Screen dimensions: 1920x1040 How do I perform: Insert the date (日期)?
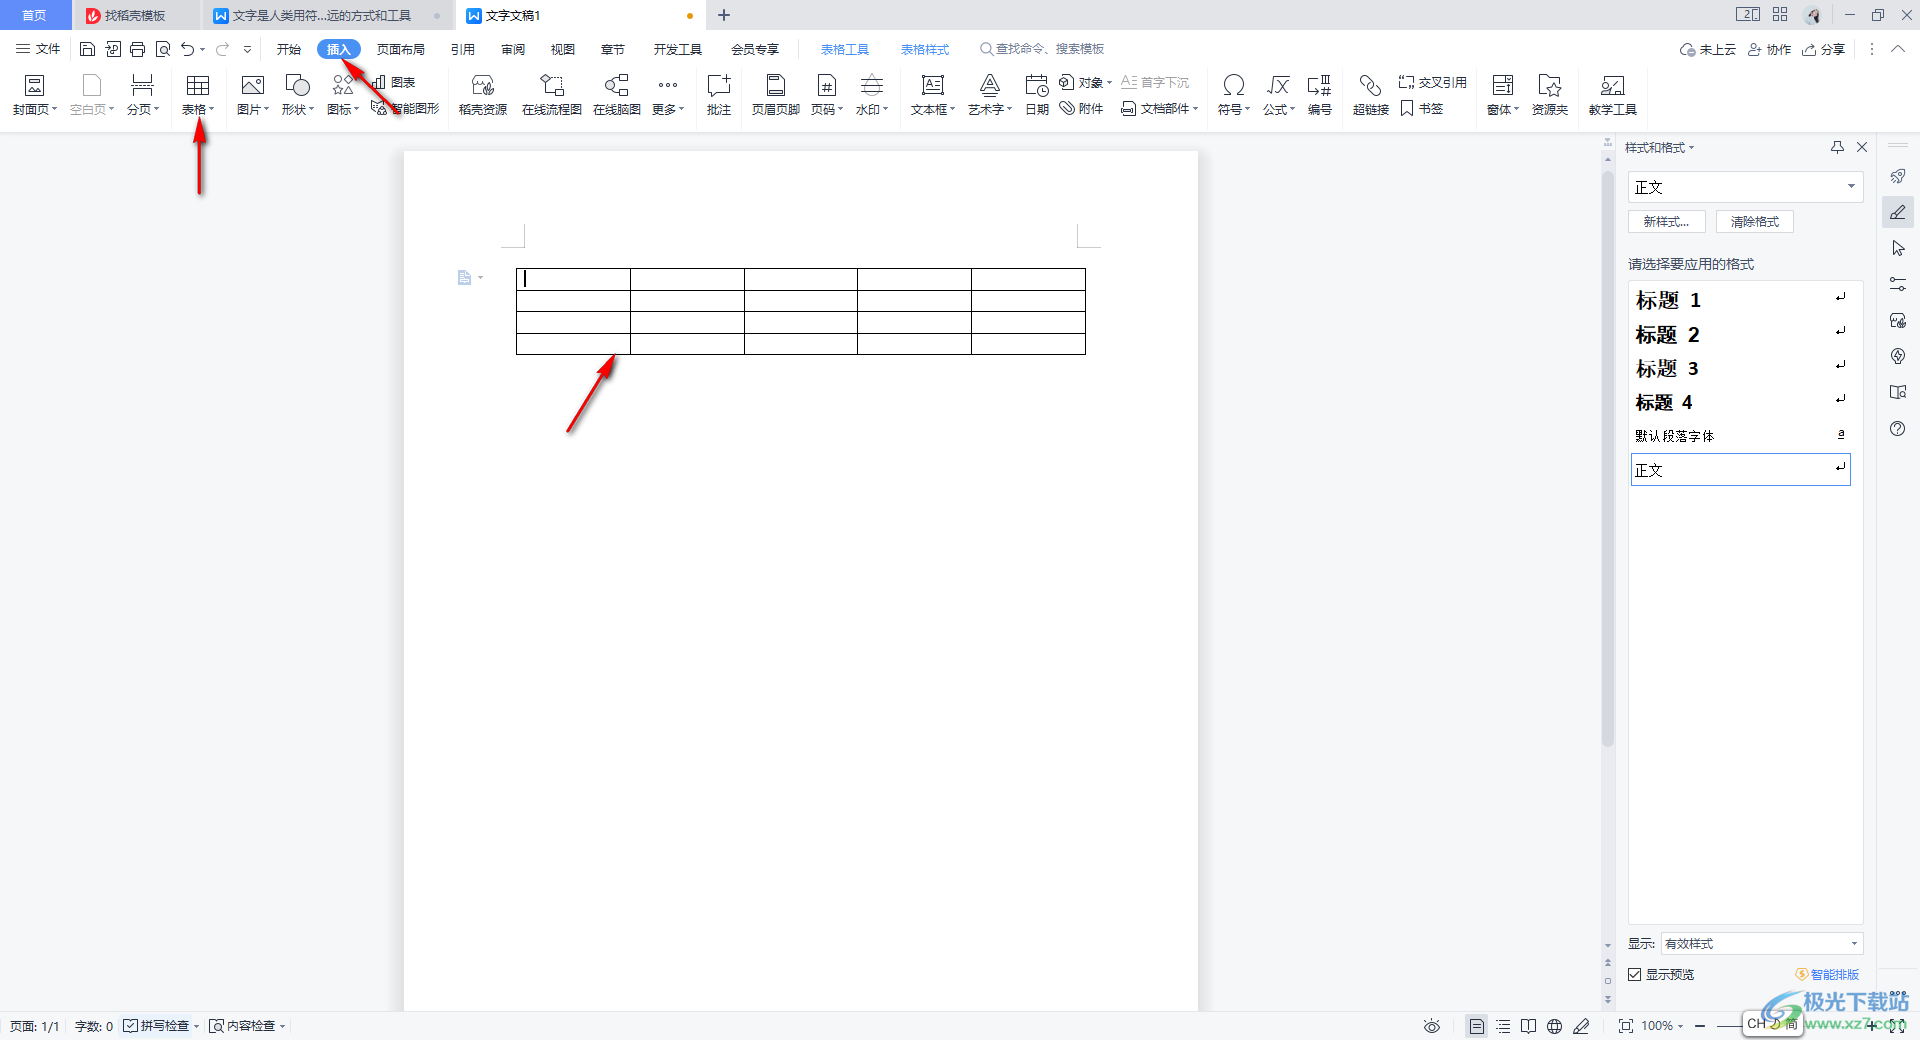coord(1037,95)
